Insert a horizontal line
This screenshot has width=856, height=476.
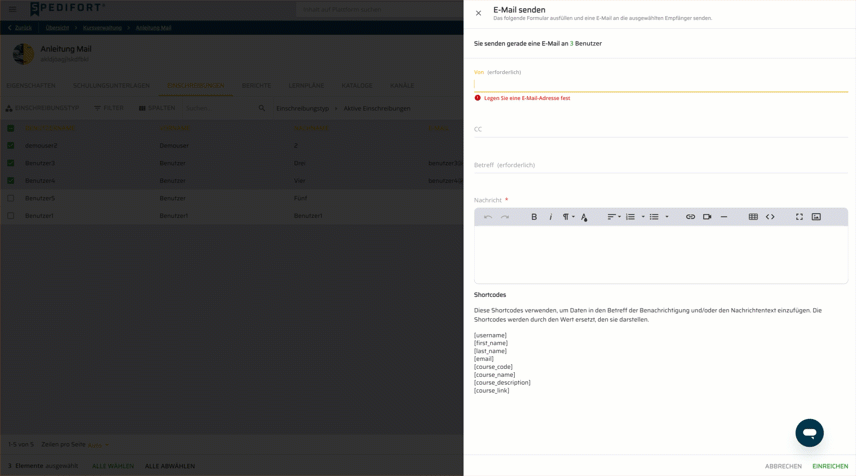pyautogui.click(x=724, y=217)
